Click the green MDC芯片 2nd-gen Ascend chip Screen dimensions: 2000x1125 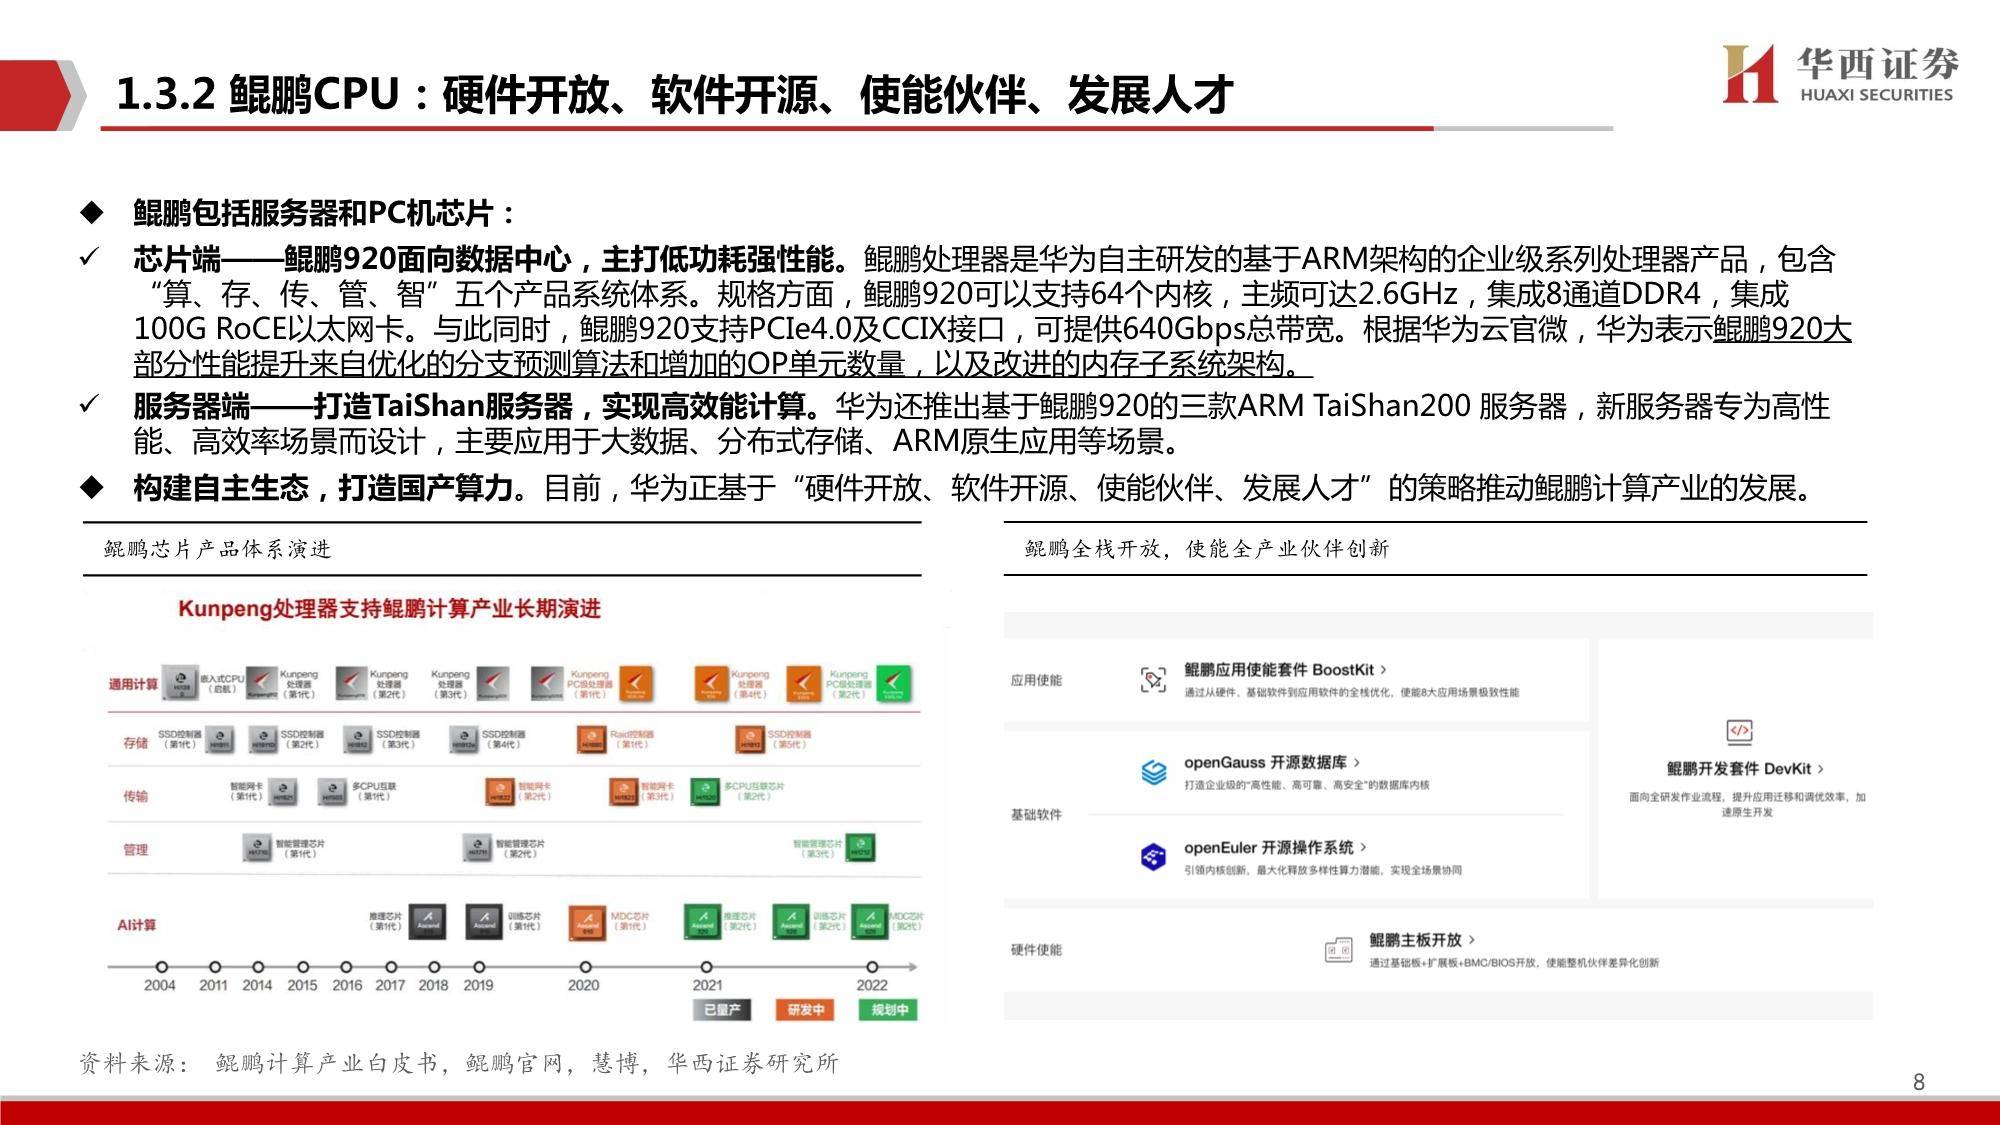(870, 921)
